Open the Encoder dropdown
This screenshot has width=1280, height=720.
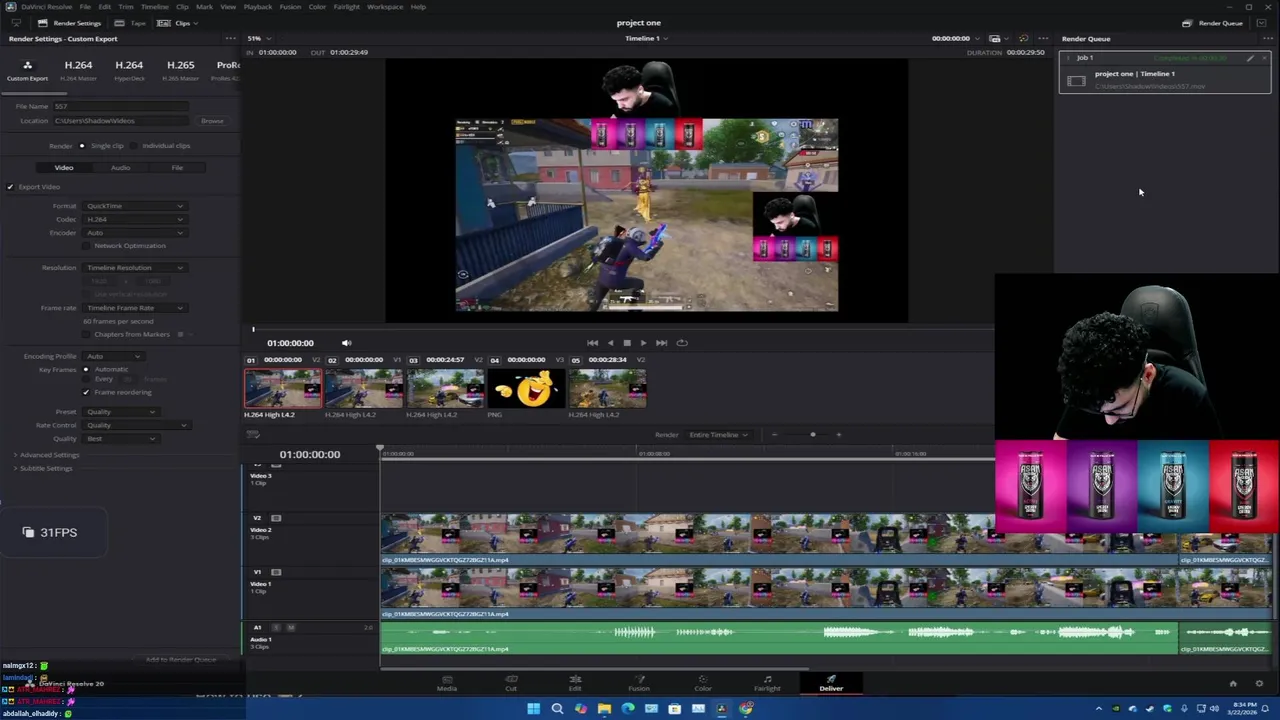pyautogui.click(x=135, y=233)
